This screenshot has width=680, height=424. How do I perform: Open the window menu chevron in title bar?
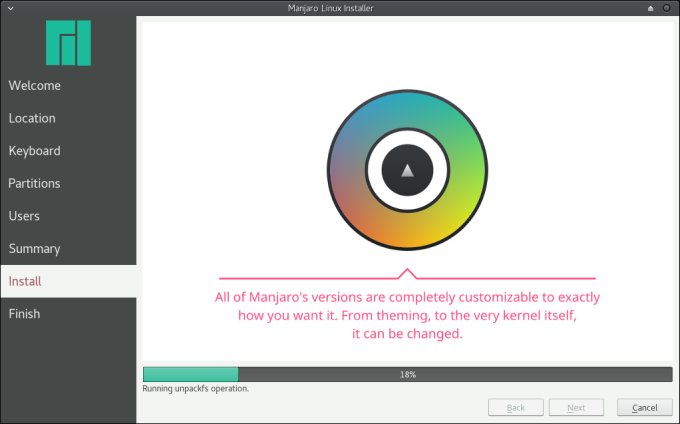11,8
